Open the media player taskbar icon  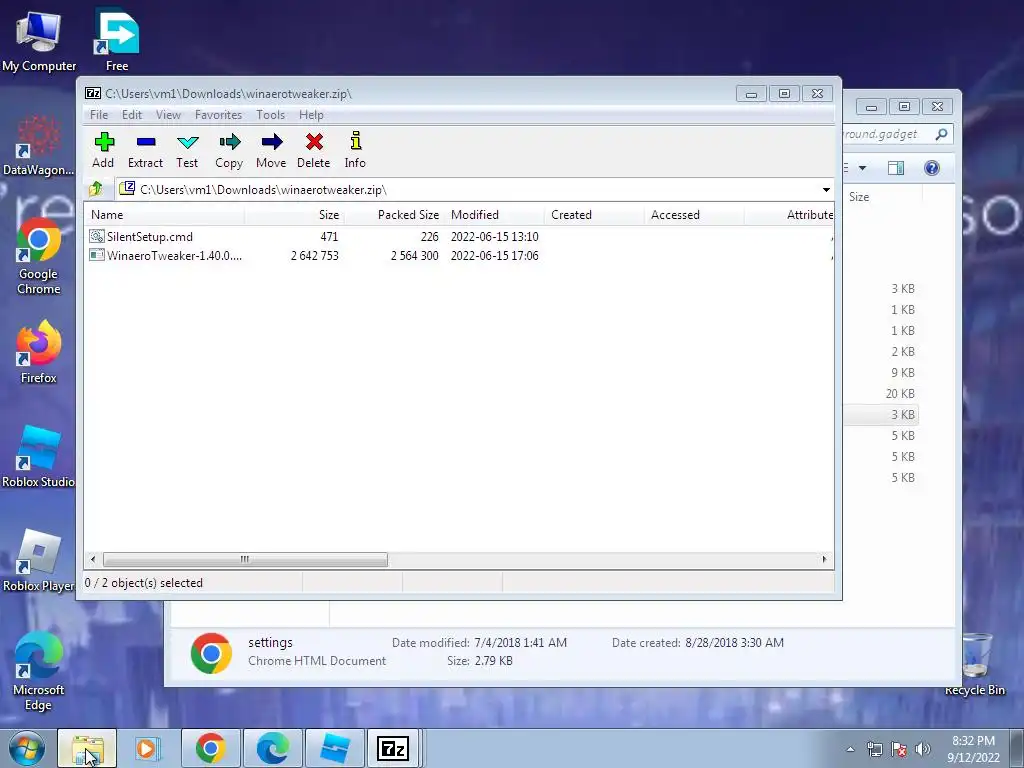(148, 748)
